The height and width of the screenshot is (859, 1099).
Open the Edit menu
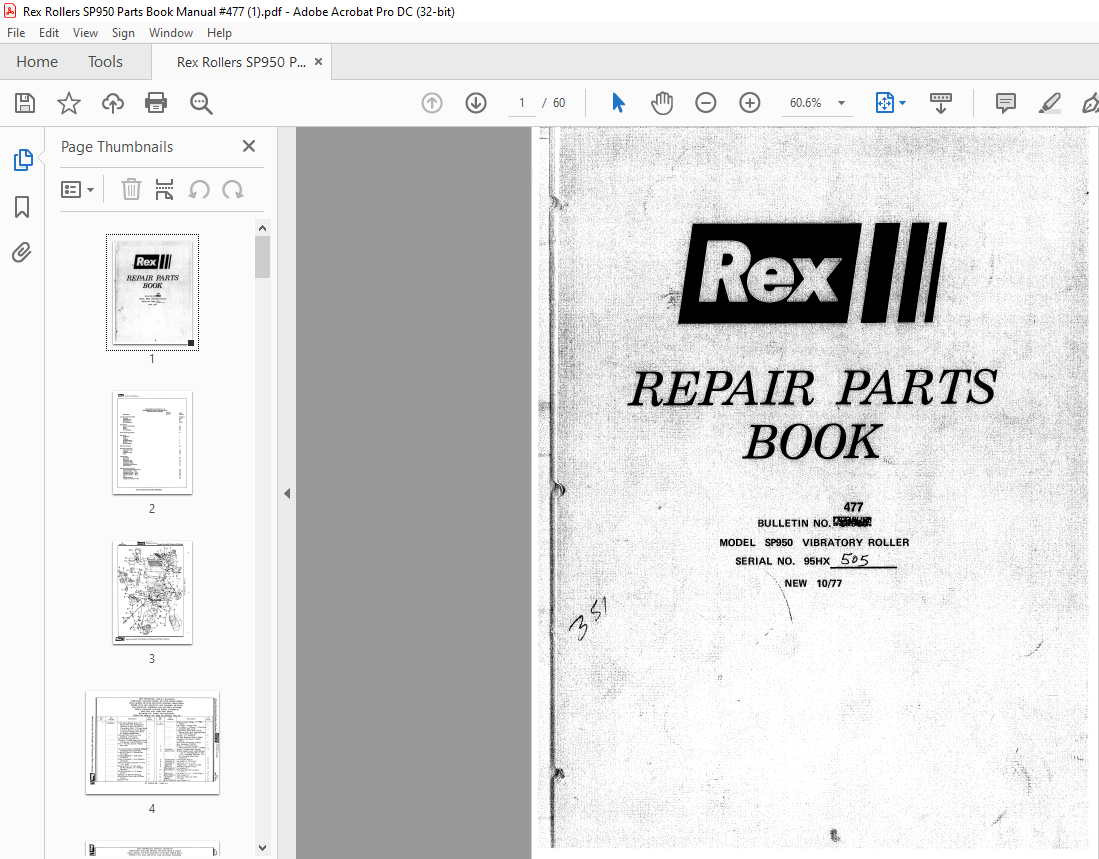pos(48,33)
